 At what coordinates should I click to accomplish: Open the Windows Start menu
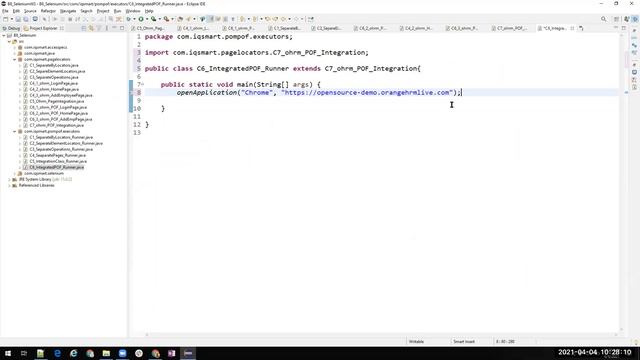click(x=7, y=353)
